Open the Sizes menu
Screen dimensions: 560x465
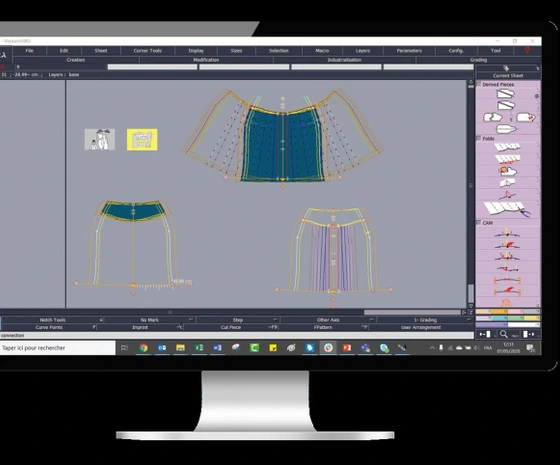click(236, 51)
